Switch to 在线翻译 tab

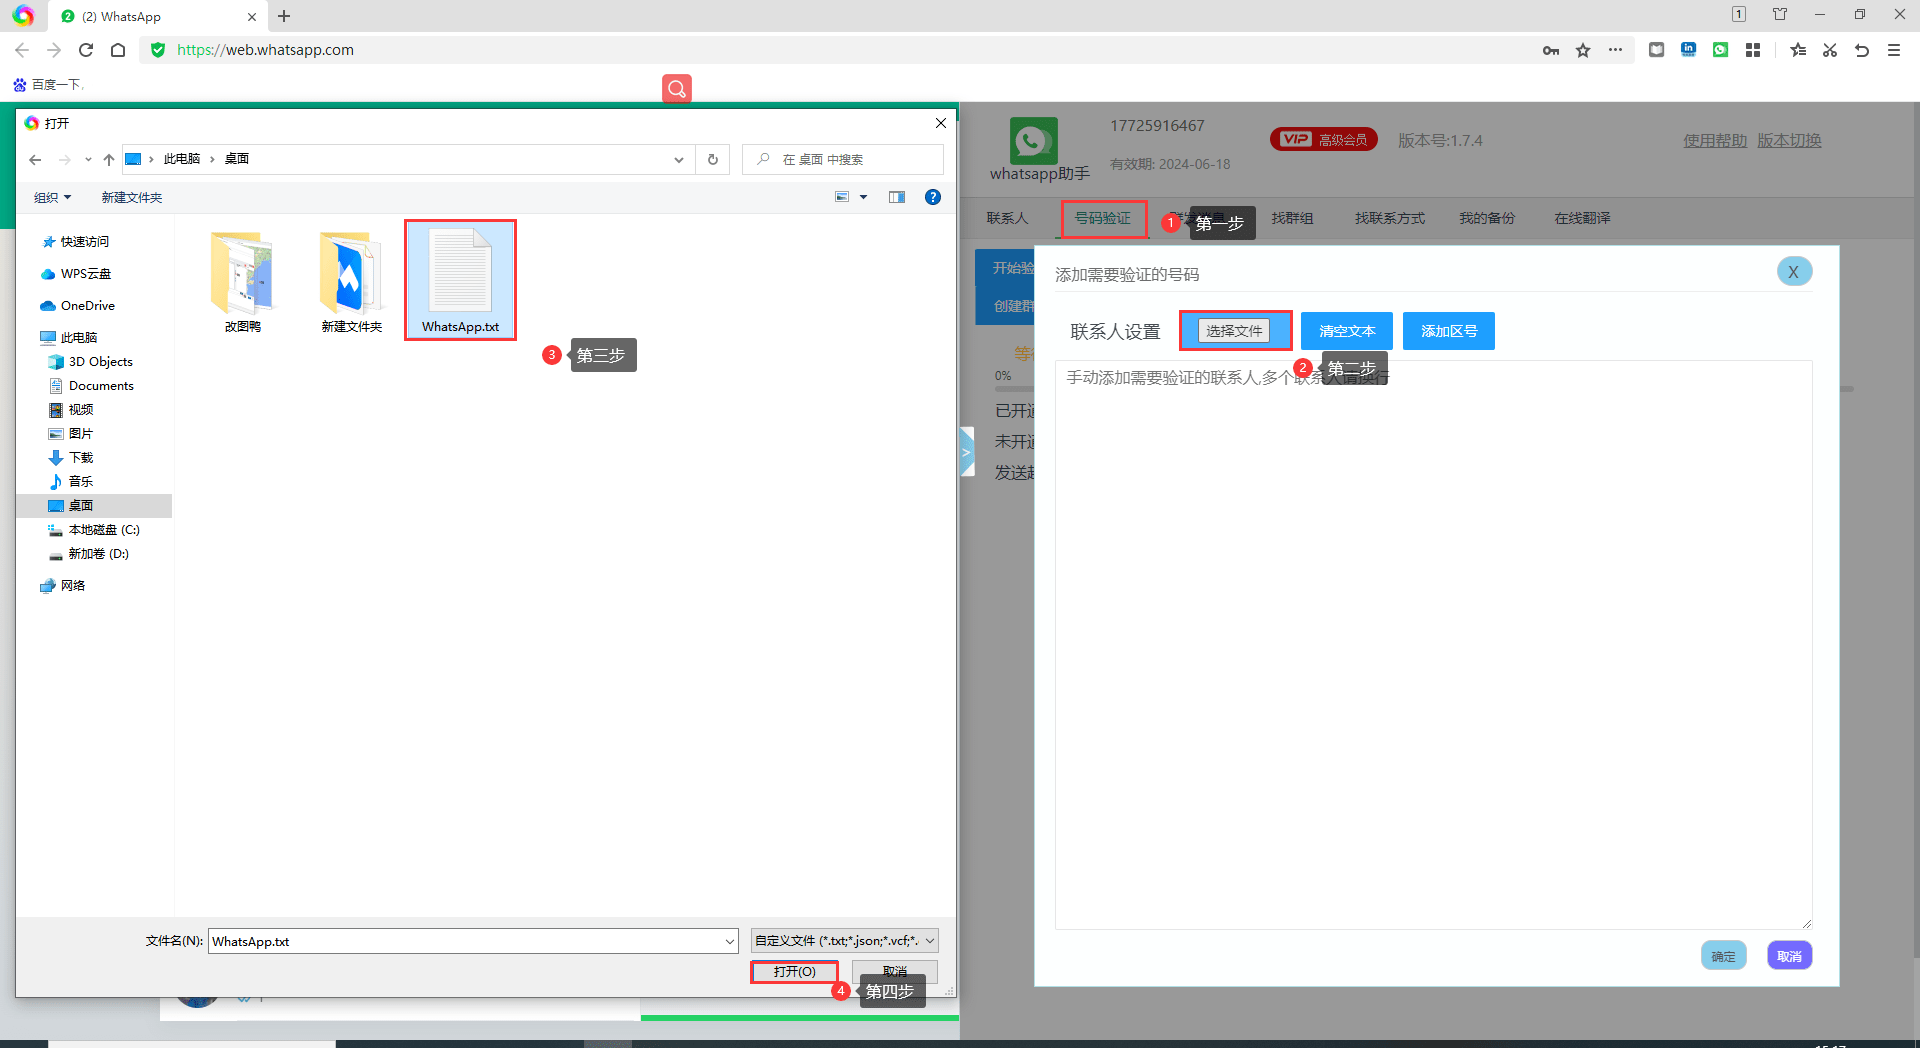coord(1582,218)
